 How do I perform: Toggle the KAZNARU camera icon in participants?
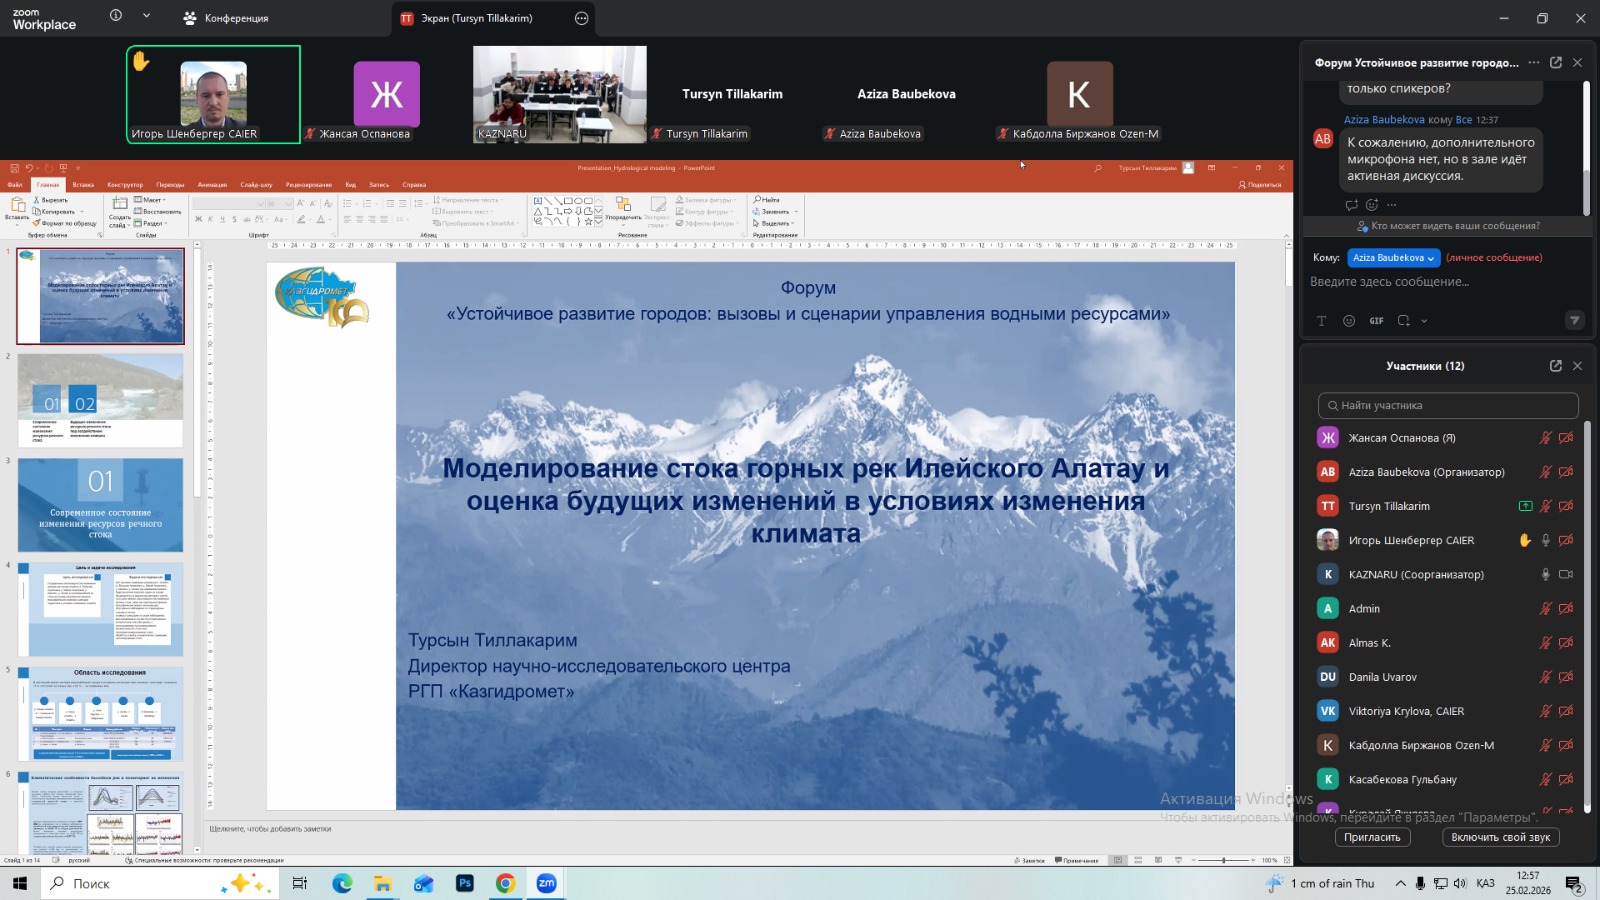click(1566, 575)
